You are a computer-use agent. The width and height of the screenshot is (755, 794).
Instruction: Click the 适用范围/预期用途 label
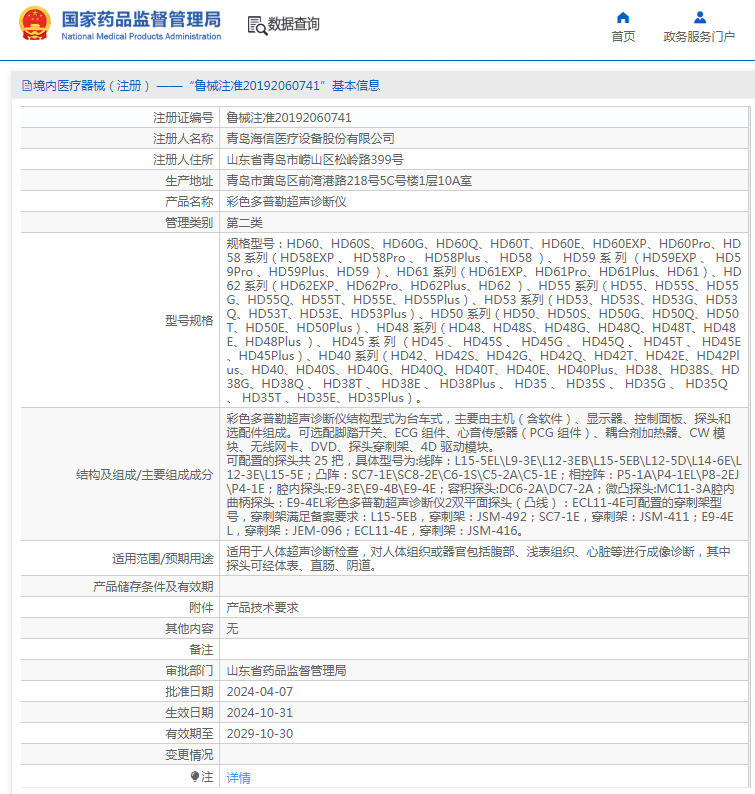[x=163, y=559]
